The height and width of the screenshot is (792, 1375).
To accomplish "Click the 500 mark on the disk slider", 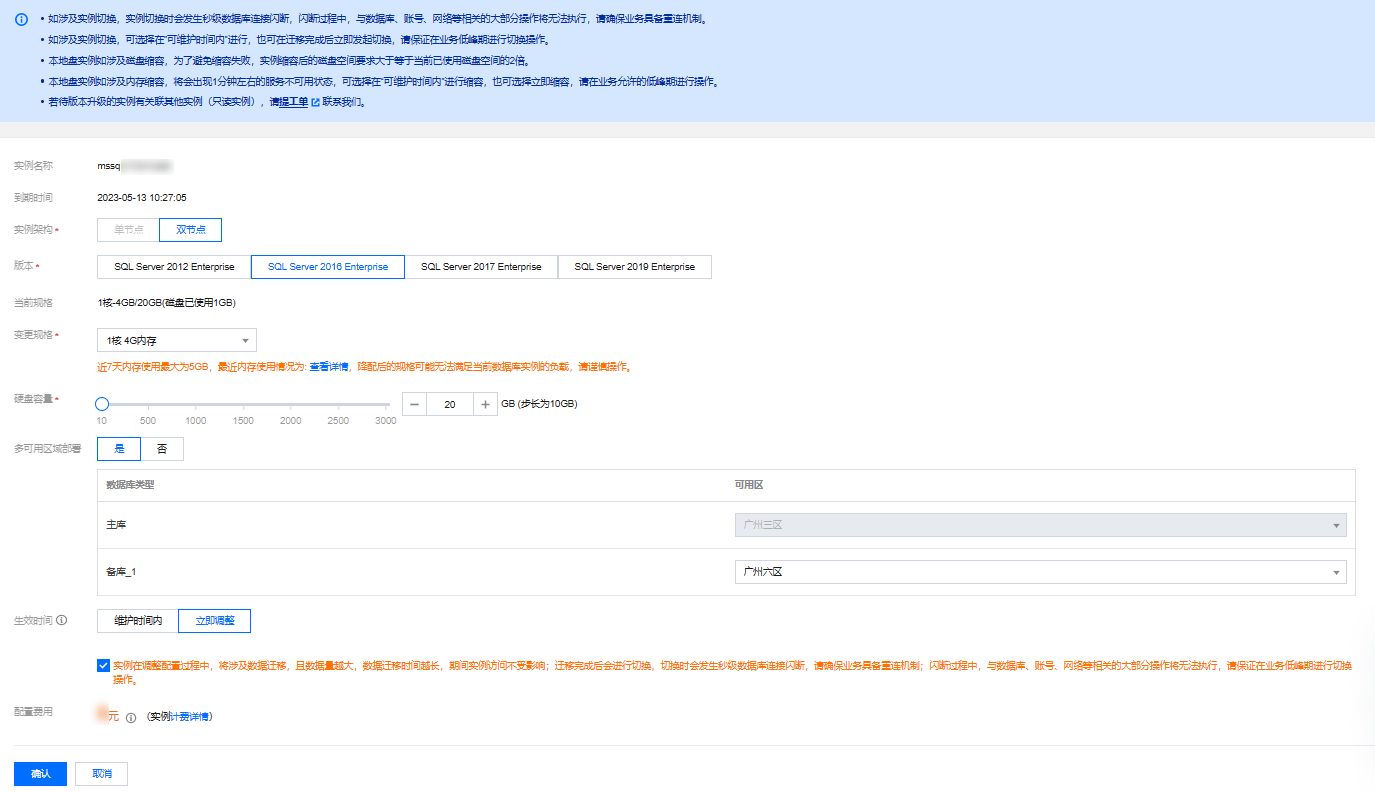I will tap(148, 421).
